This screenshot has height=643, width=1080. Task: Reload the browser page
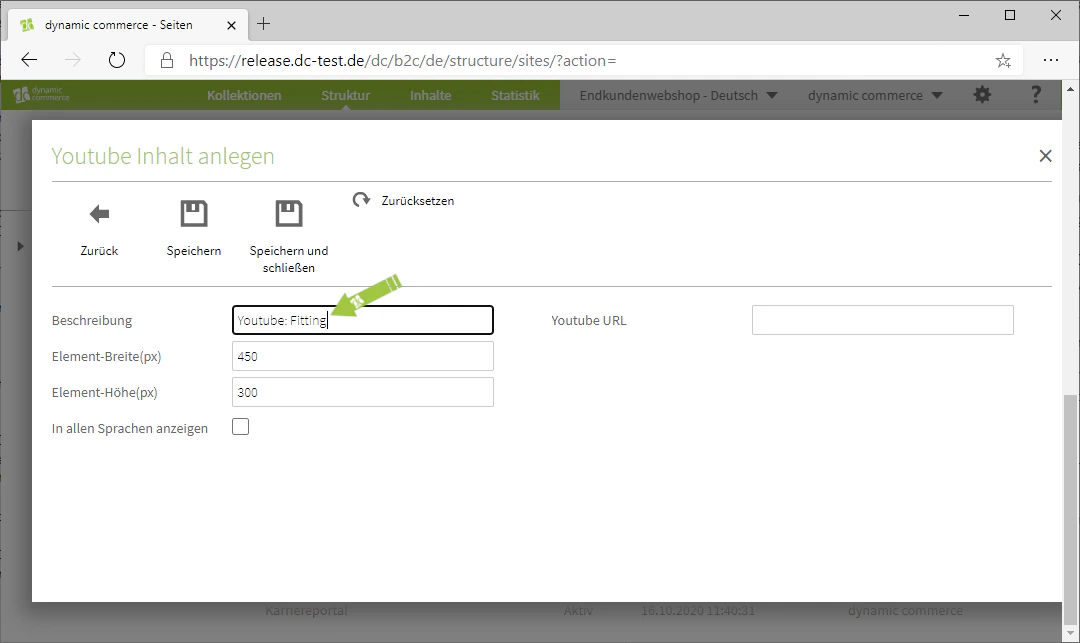(x=117, y=61)
